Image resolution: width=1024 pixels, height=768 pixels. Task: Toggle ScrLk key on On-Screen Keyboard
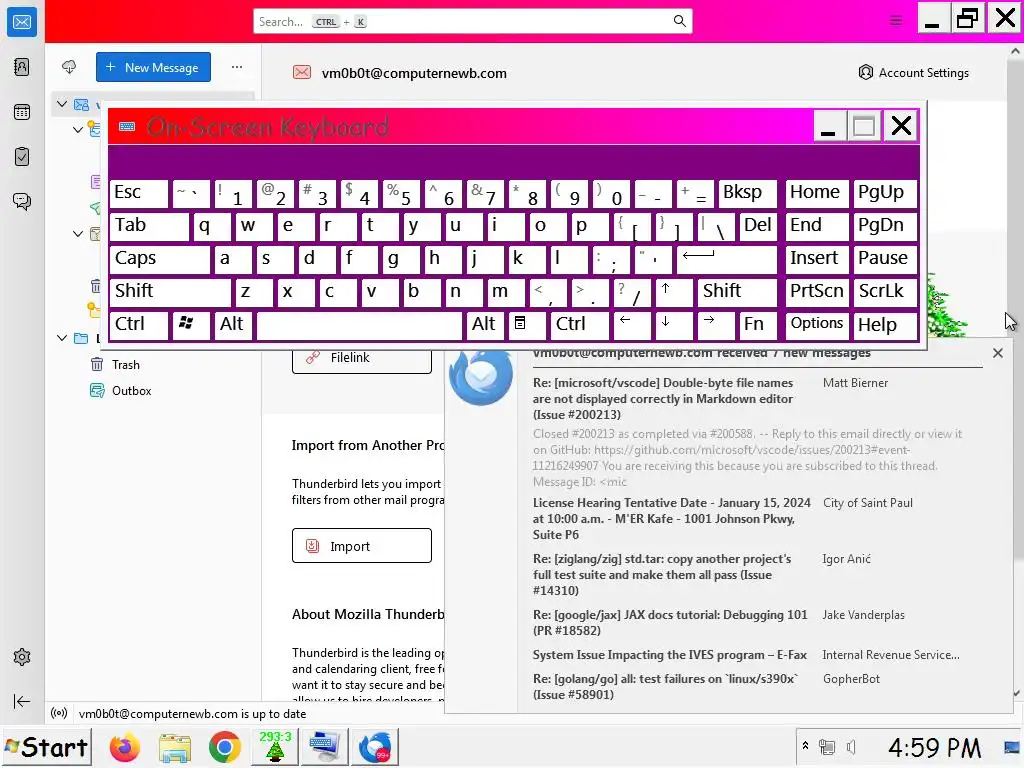[884, 291]
